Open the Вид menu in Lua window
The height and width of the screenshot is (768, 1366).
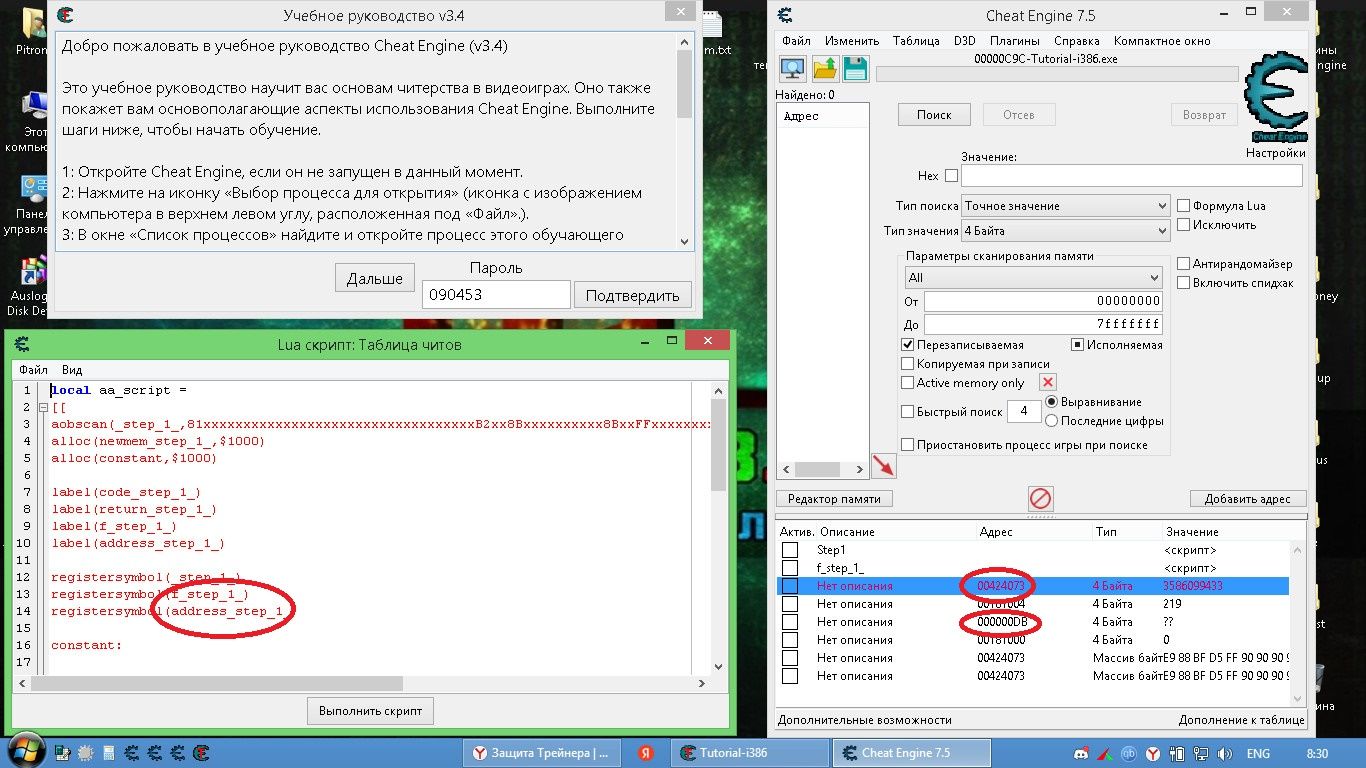(x=72, y=370)
